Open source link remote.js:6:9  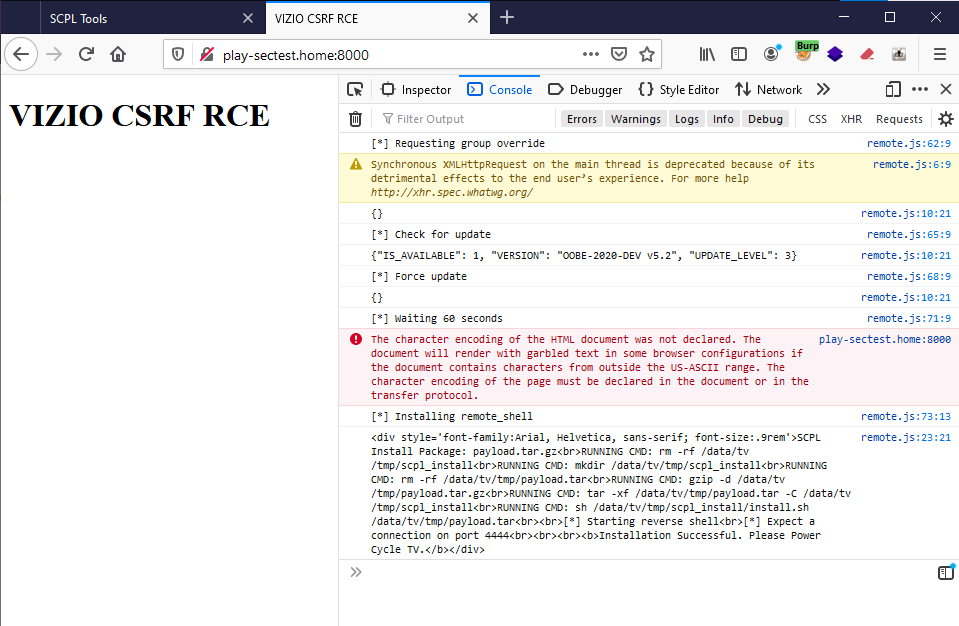tap(912, 164)
